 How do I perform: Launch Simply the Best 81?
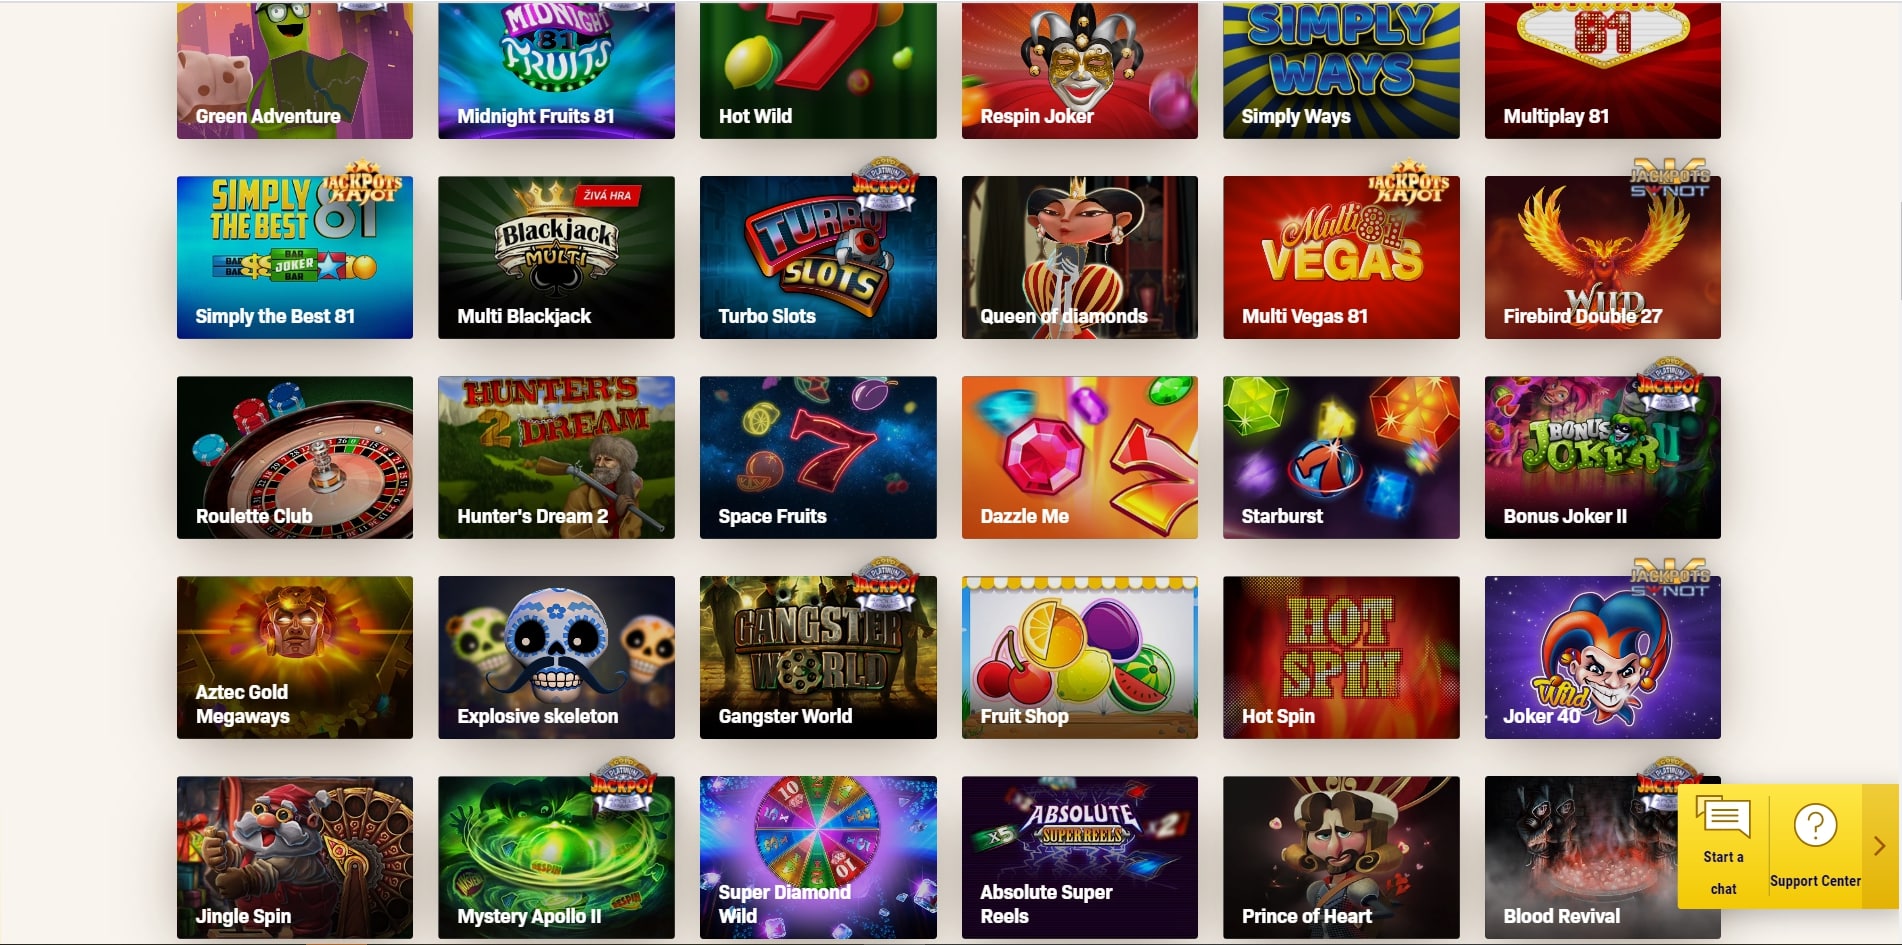click(x=295, y=257)
